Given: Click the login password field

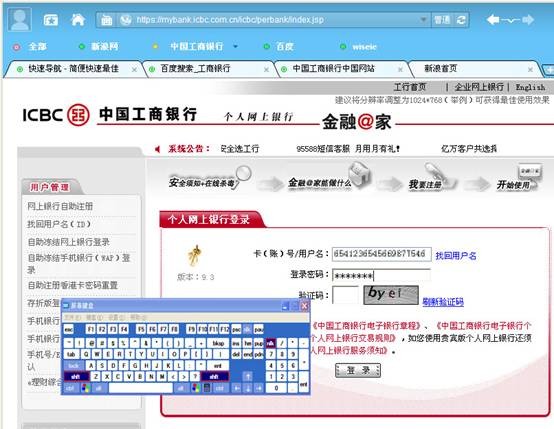Looking at the screenshot, I should pos(382,275).
